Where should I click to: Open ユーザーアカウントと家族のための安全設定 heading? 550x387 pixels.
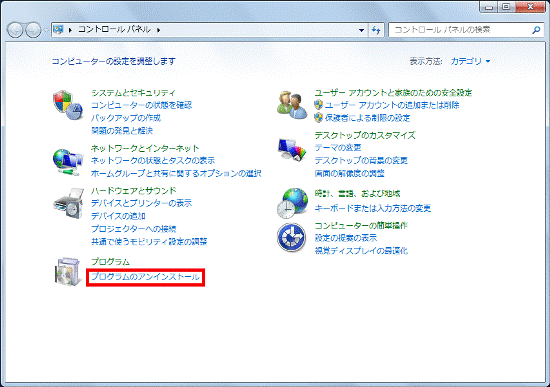click(393, 93)
